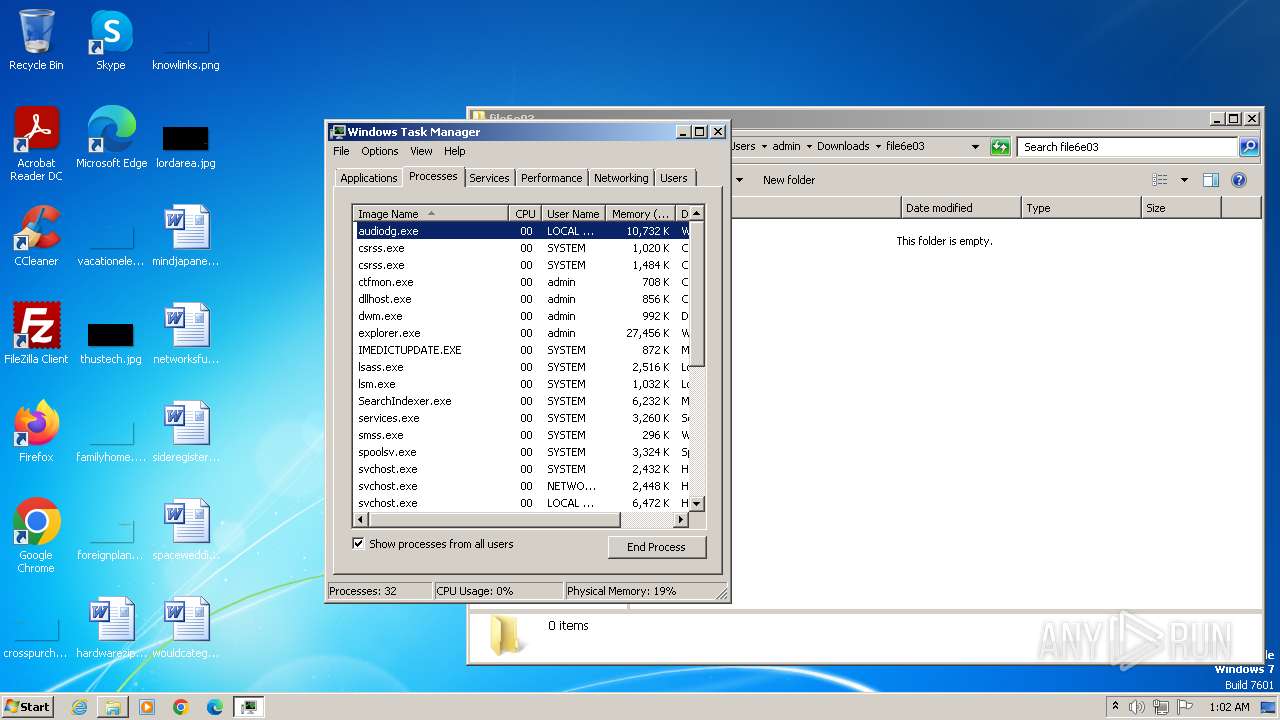Screen dimensions: 1280x720
Task: Click New folder in Explorer toolbar
Action: coord(789,180)
